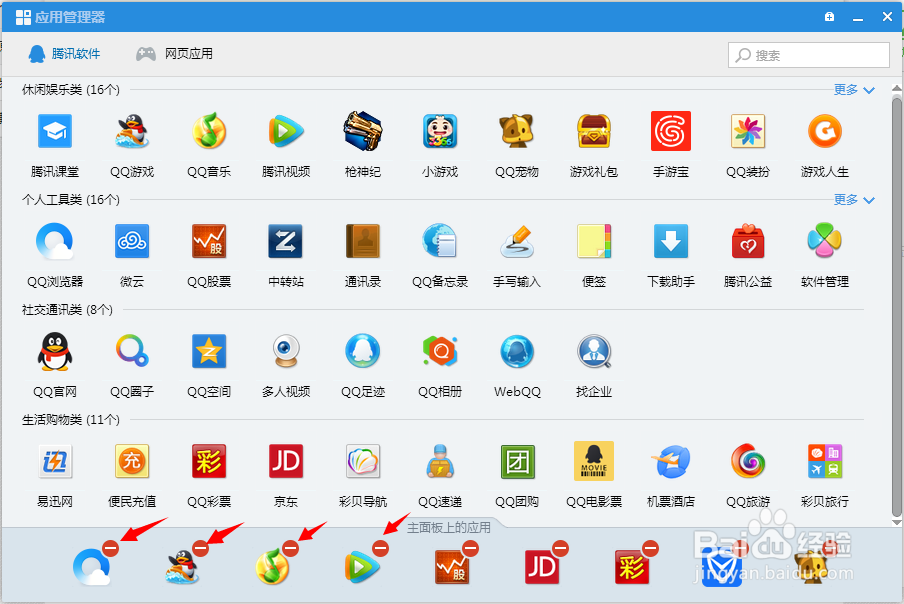This screenshot has height=604, width=904.
Task: Focus the 搜索 search box
Action: tap(808, 55)
